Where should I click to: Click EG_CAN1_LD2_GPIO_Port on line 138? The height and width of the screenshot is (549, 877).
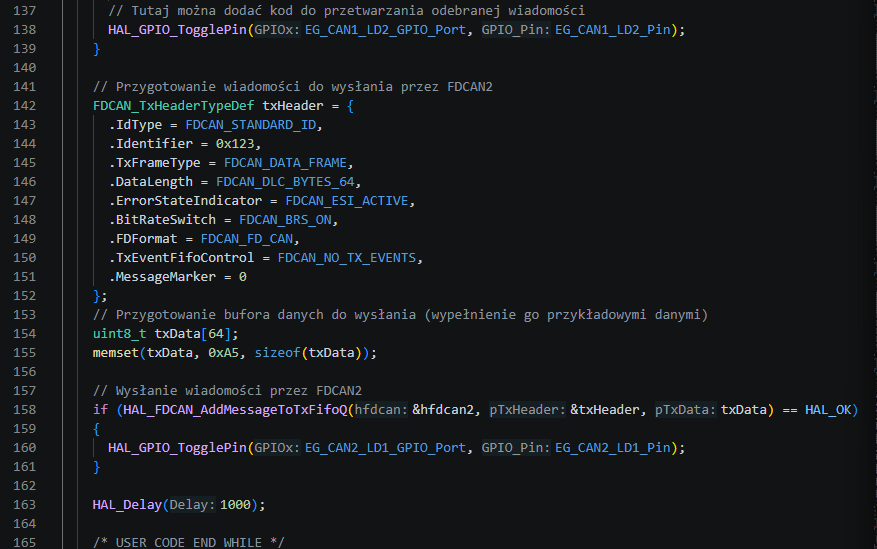coord(385,30)
